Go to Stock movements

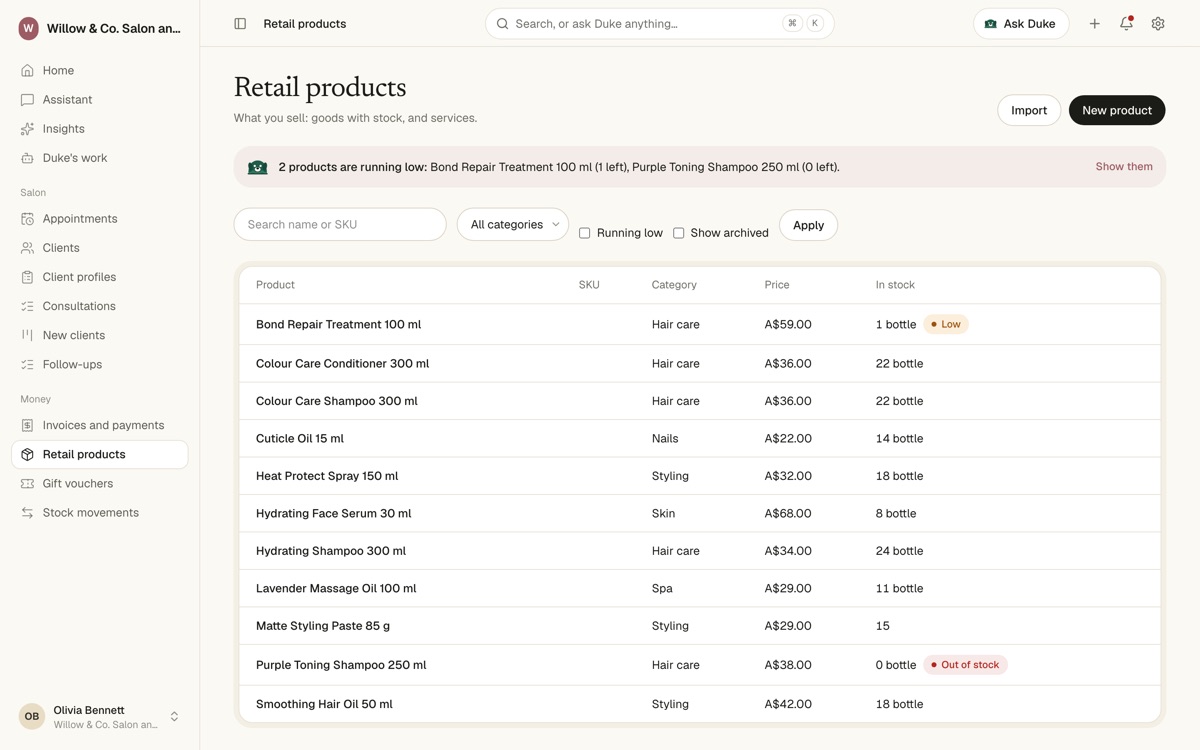click(x=99, y=512)
